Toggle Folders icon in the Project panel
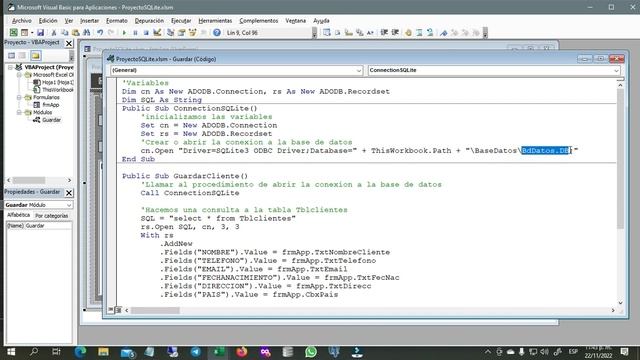This screenshot has width=640, height=360. 36,56
